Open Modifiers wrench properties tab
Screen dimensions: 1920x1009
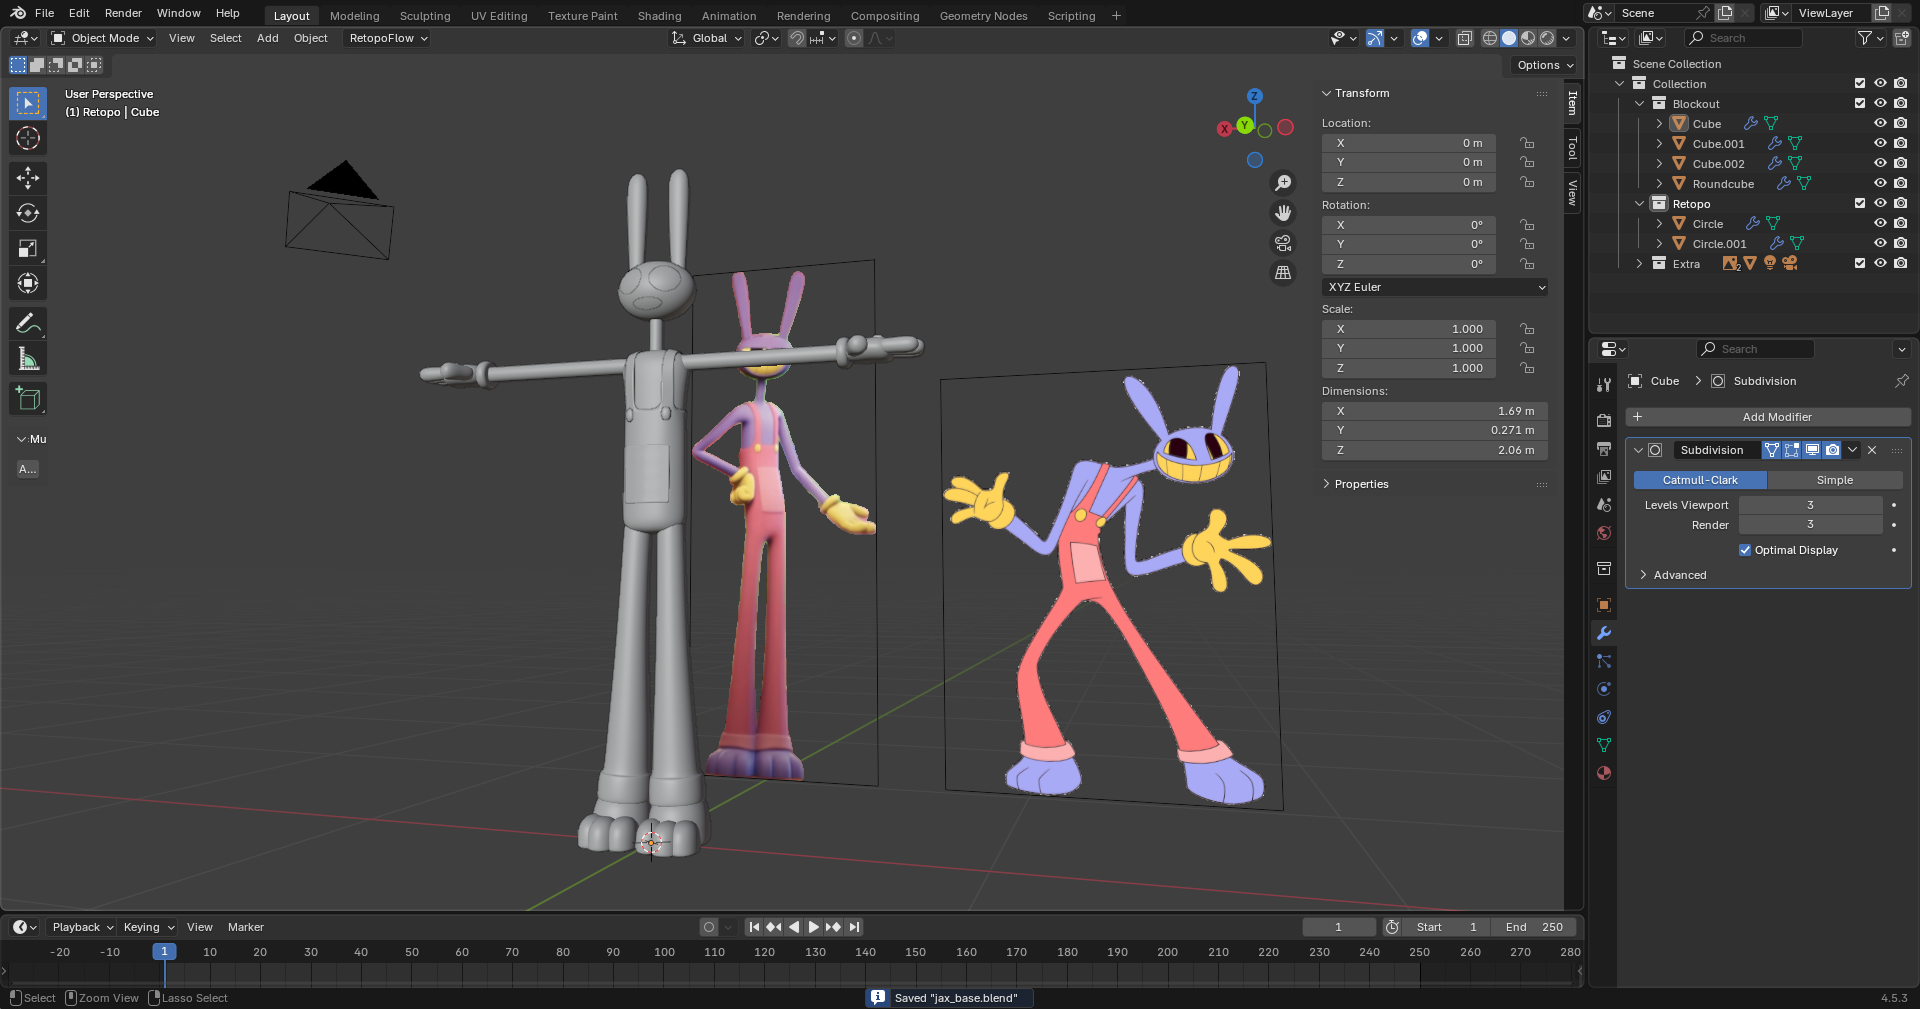click(1604, 633)
